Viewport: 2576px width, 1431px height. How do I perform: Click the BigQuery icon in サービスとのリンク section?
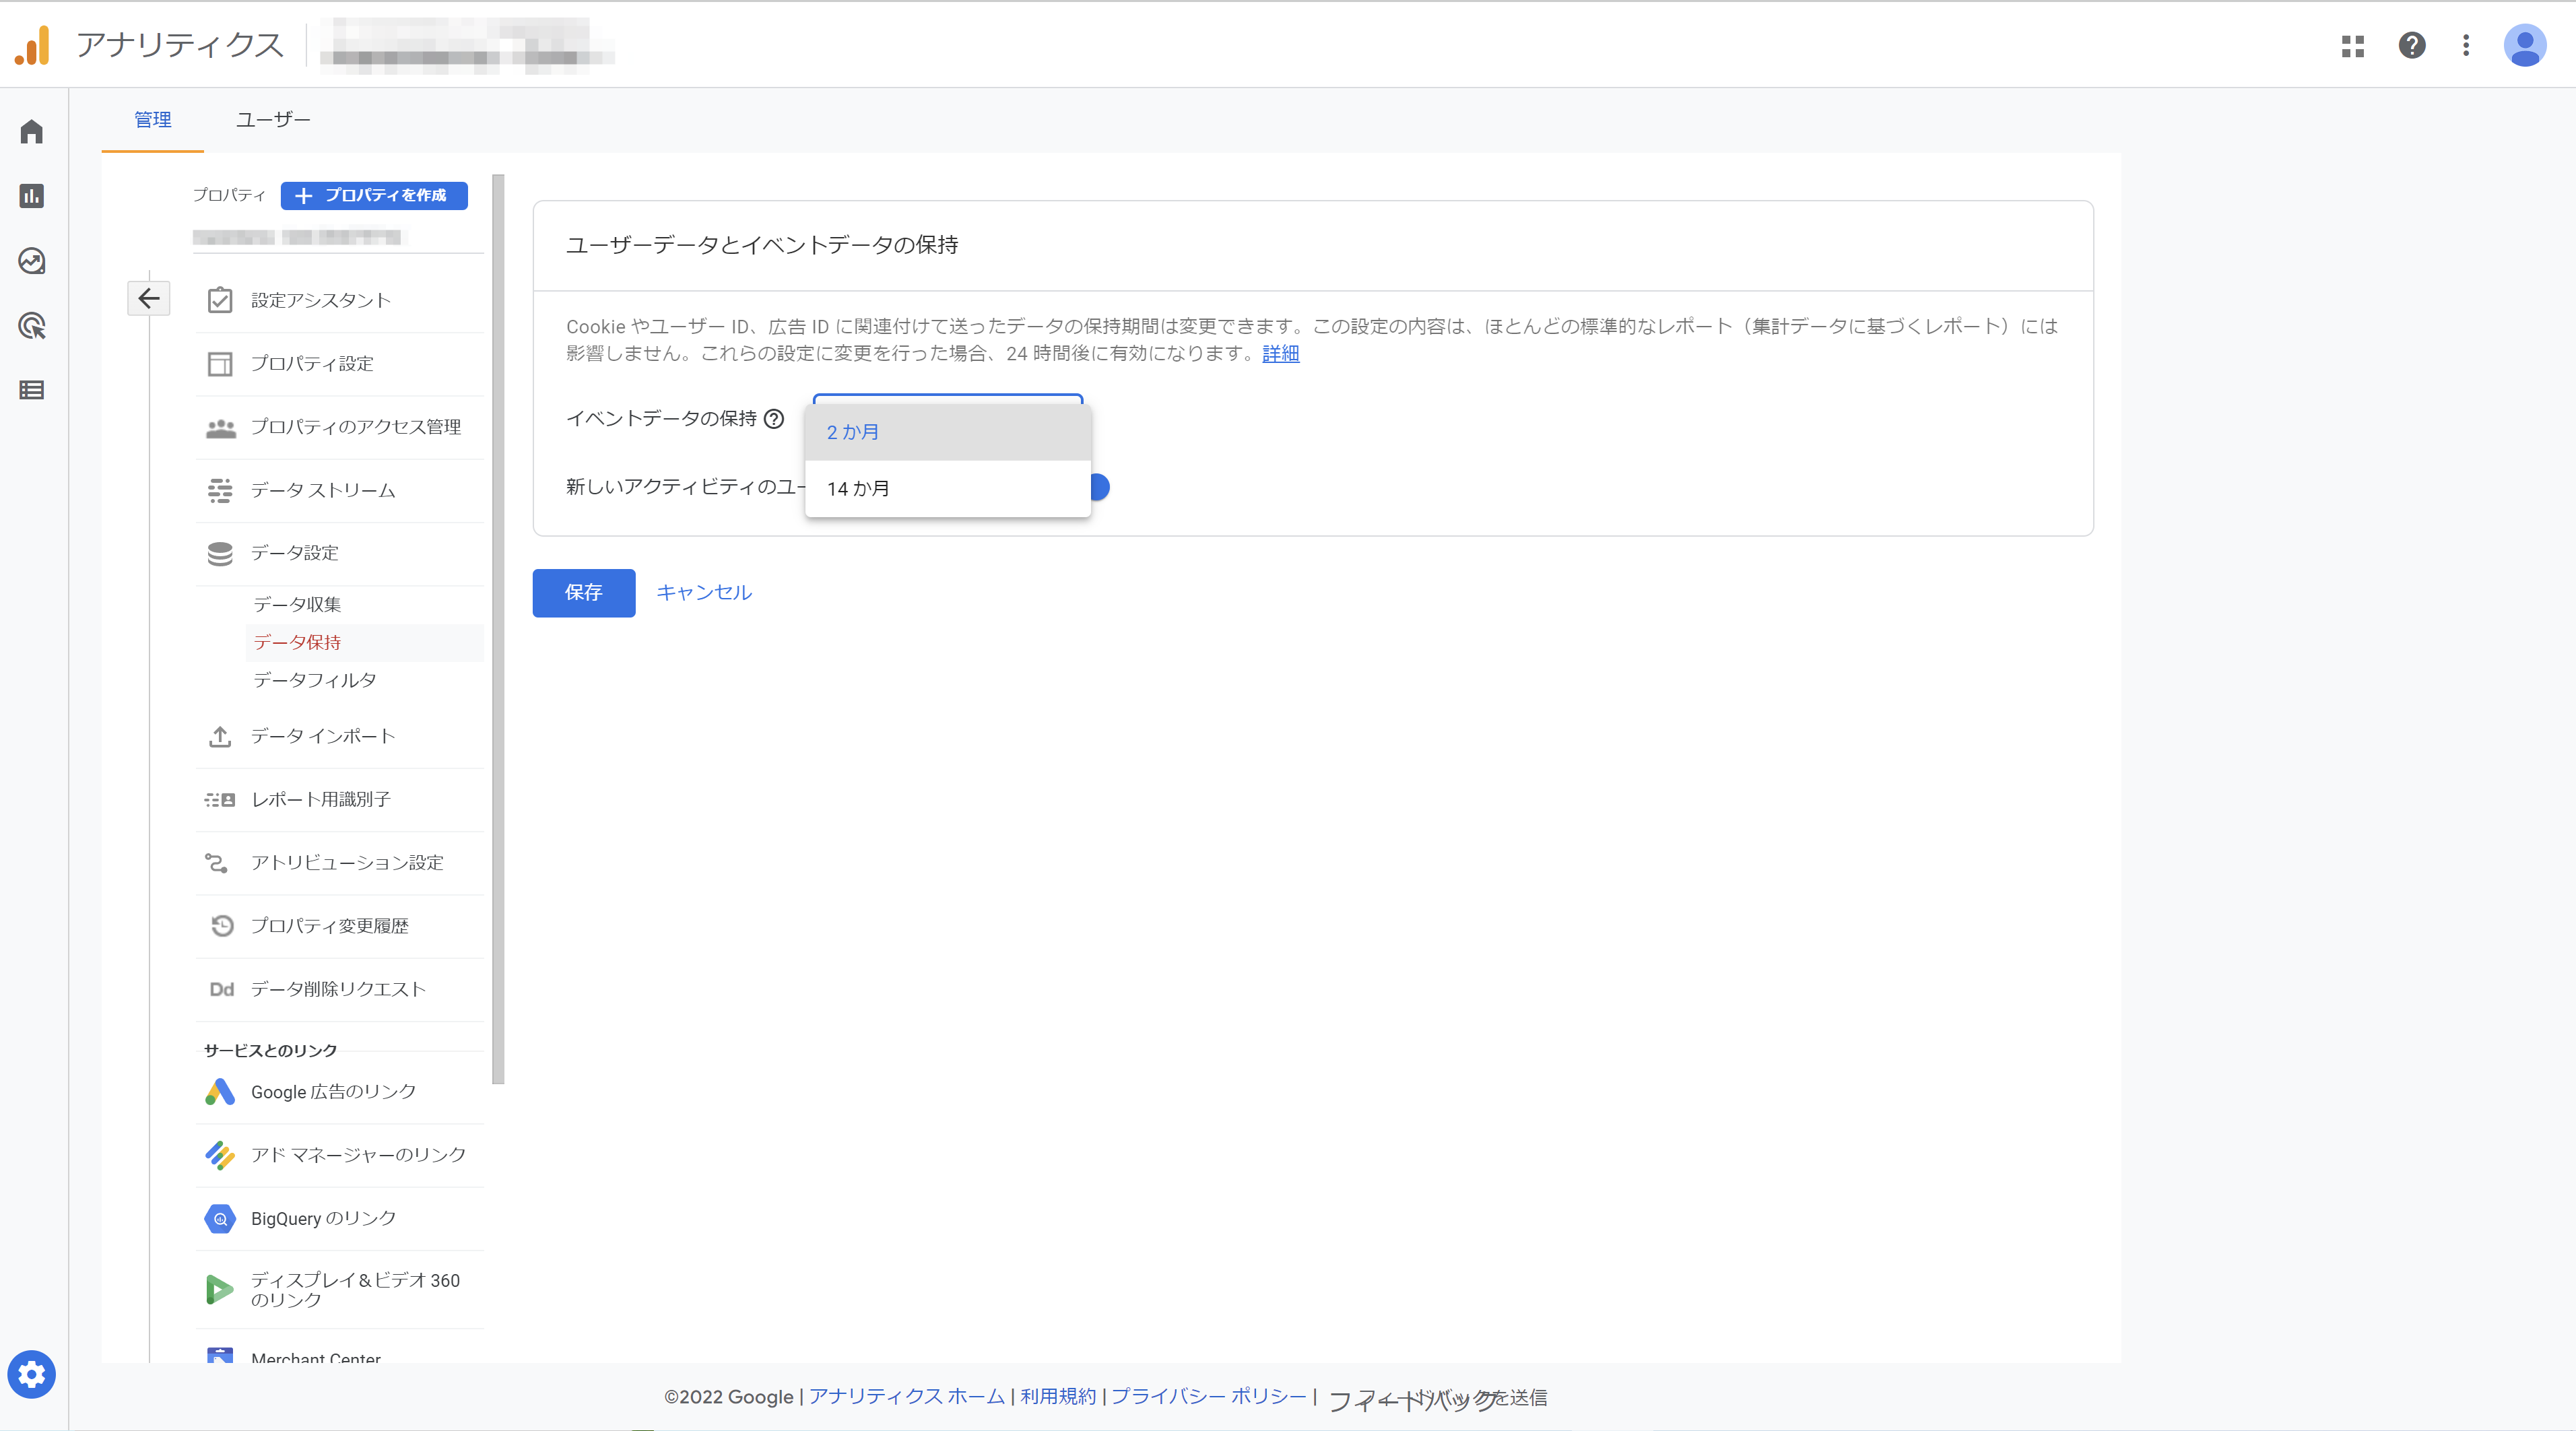(x=219, y=1219)
